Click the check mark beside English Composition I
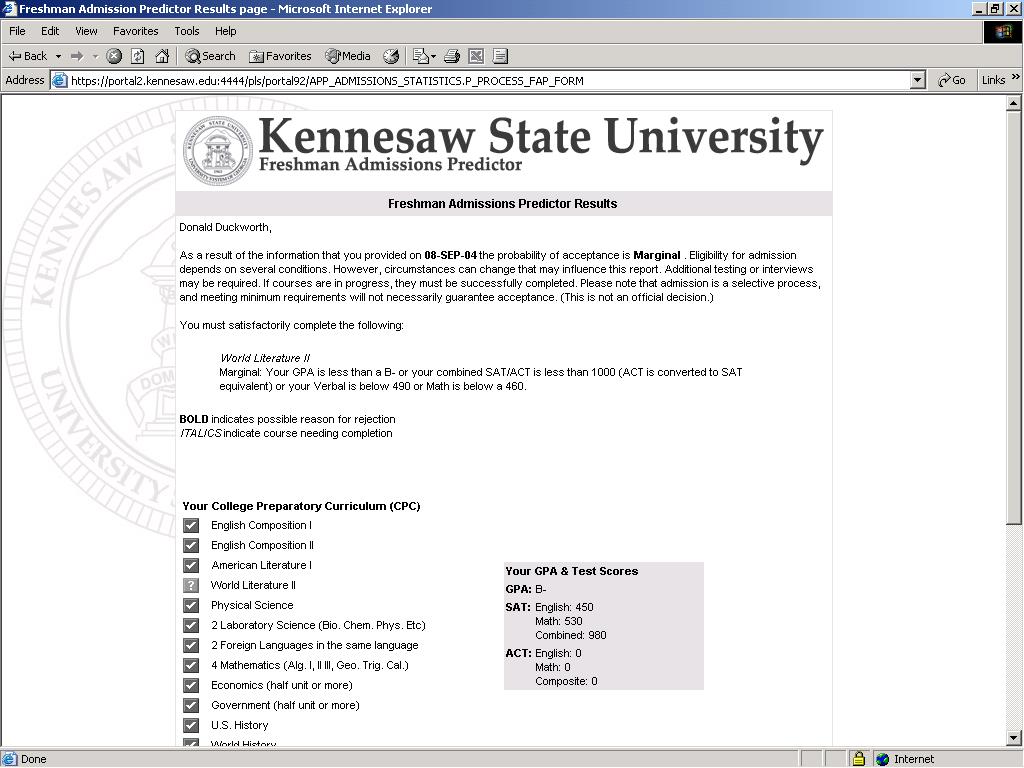The image size is (1024, 768). coord(191,525)
